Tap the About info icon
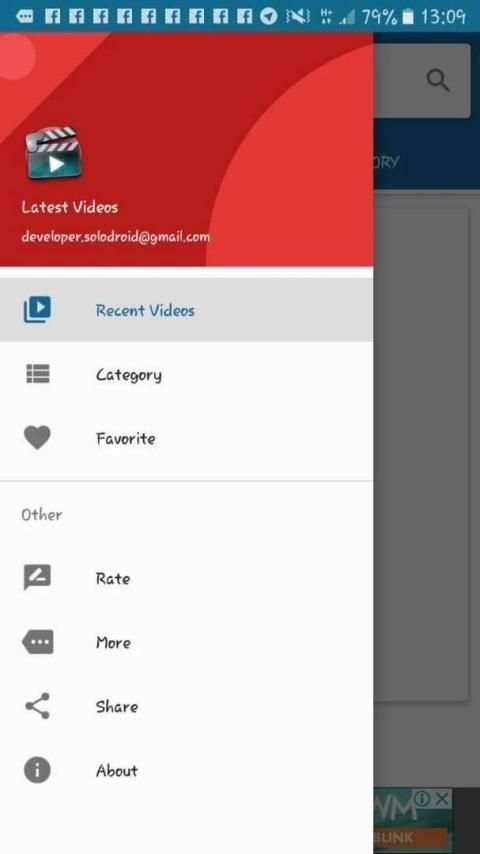 coord(37,770)
